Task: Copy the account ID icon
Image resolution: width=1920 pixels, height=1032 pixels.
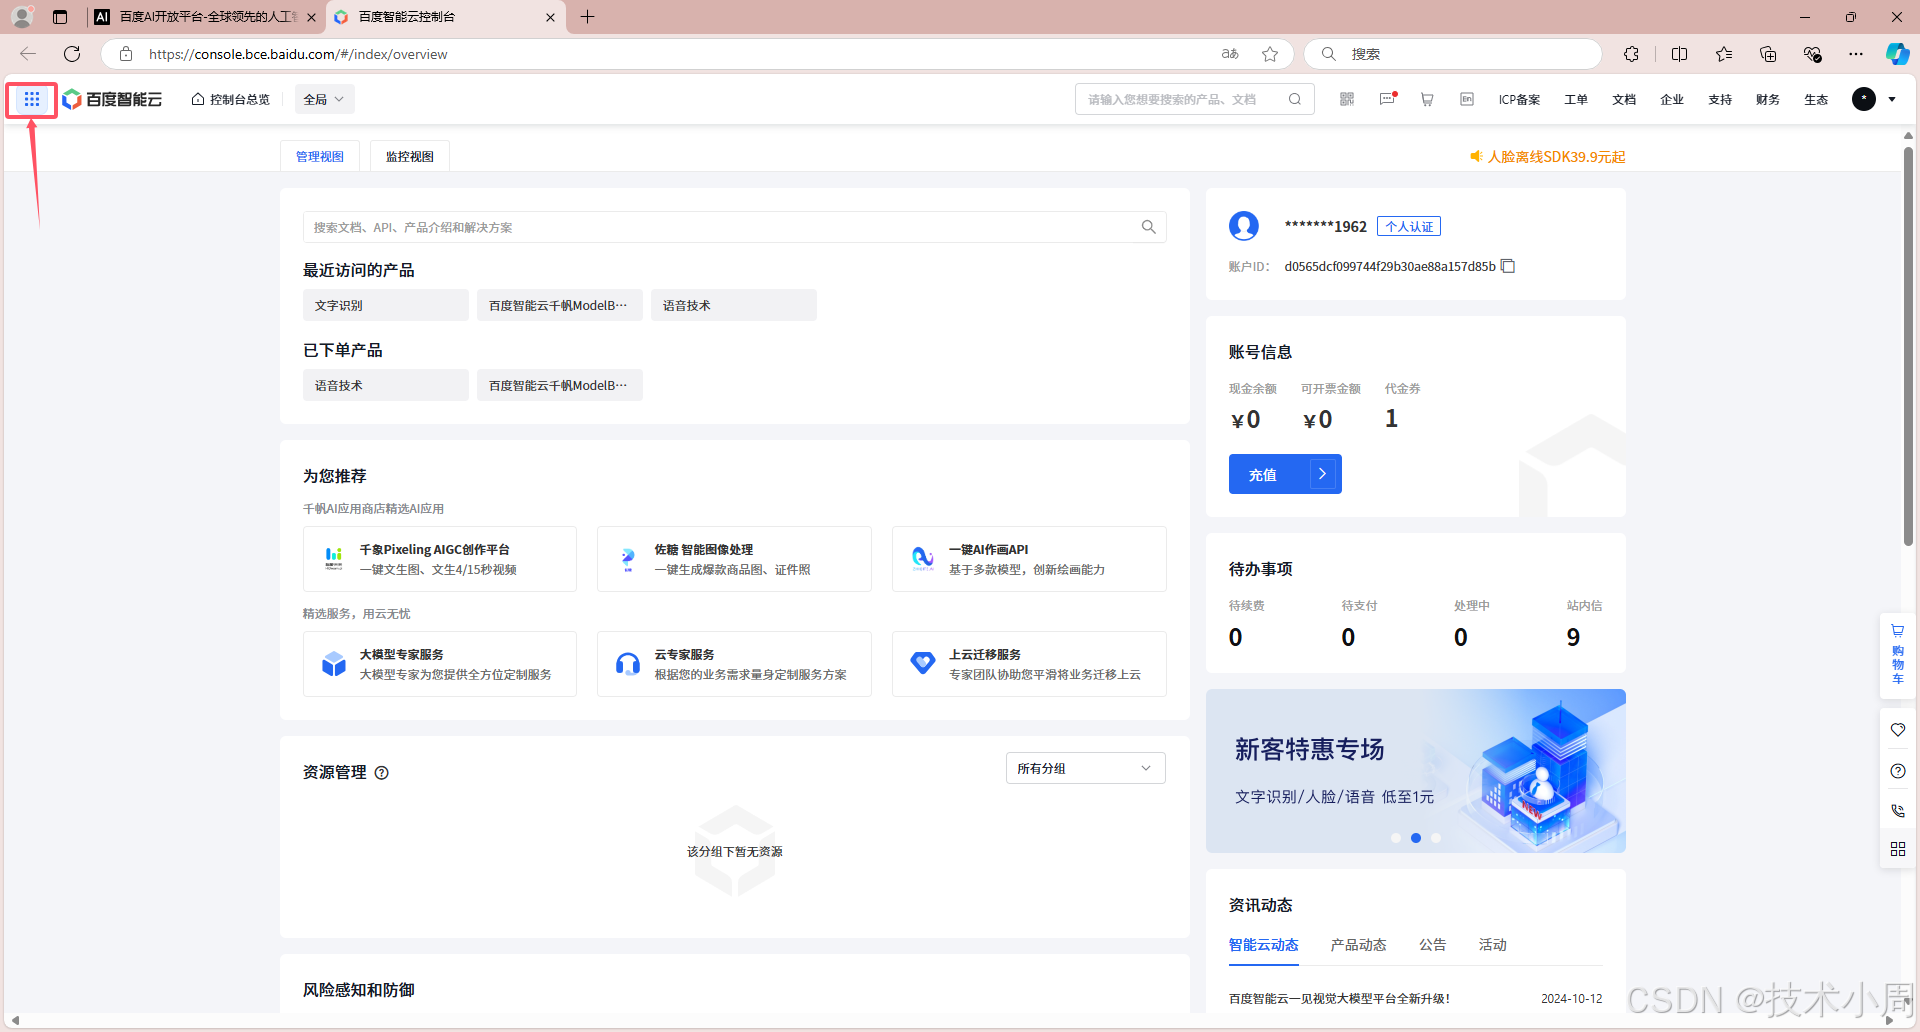Action: [1508, 266]
